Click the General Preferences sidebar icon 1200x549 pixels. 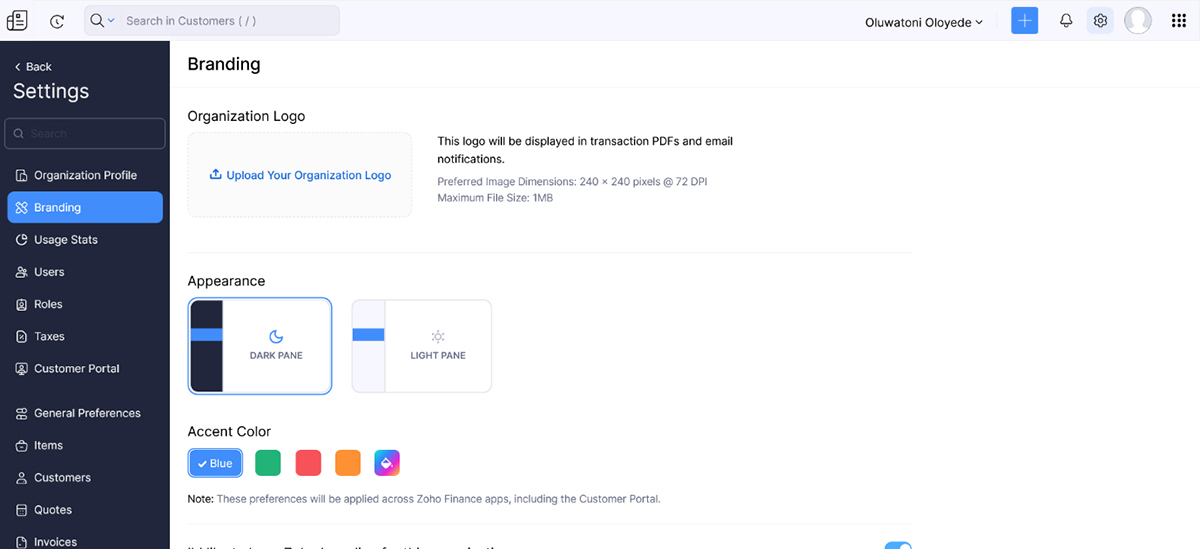(22, 413)
